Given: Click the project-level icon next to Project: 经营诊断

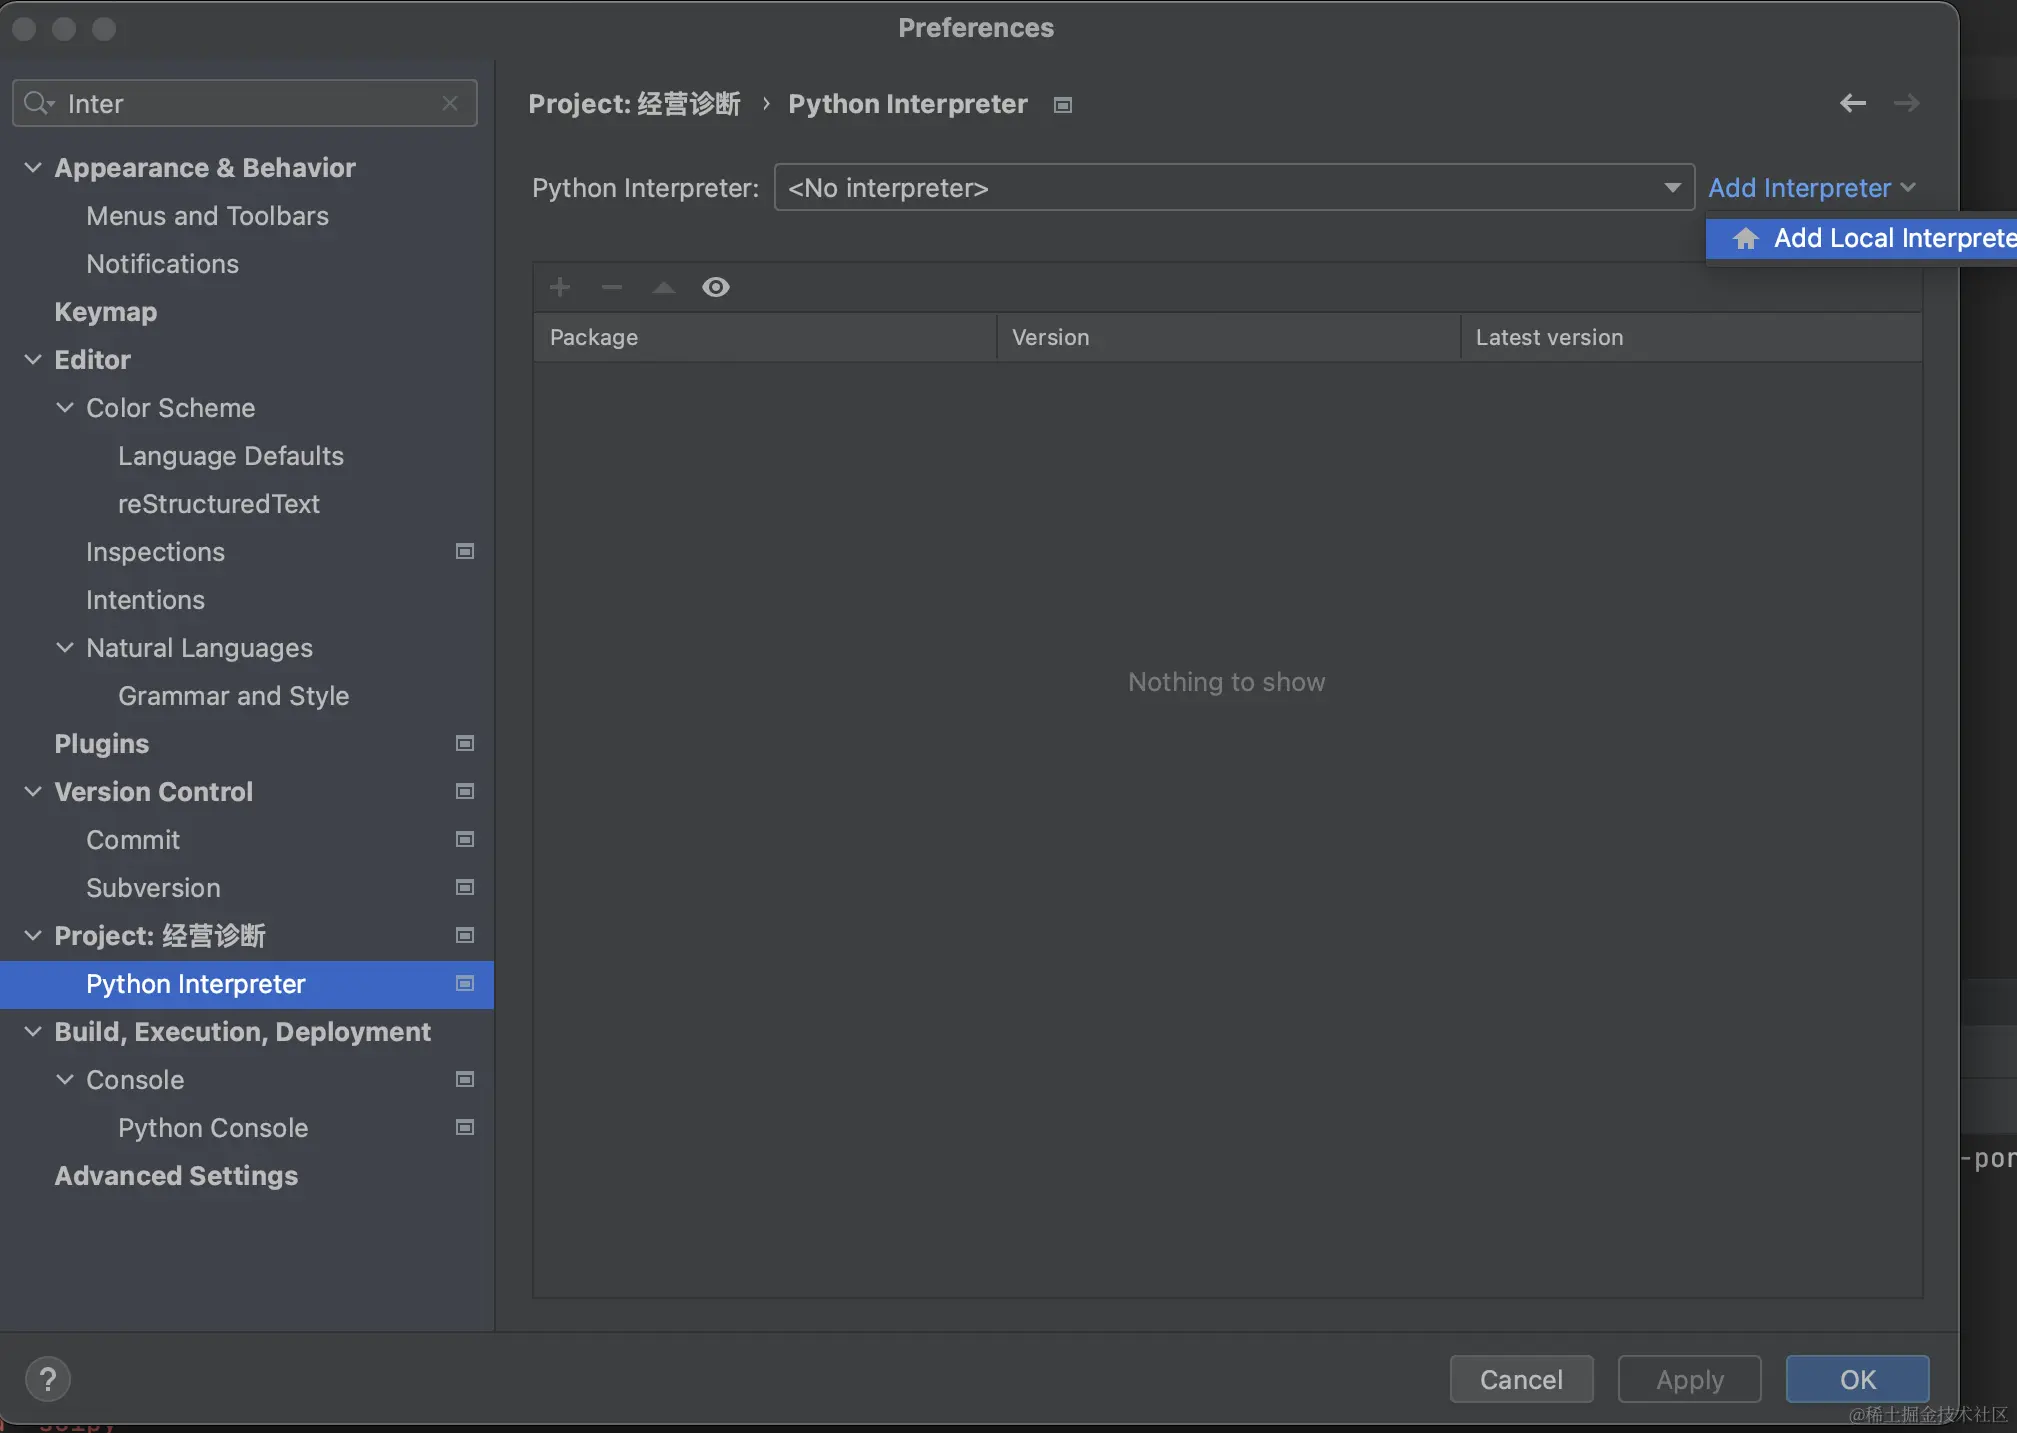Looking at the screenshot, I should pyautogui.click(x=465, y=935).
